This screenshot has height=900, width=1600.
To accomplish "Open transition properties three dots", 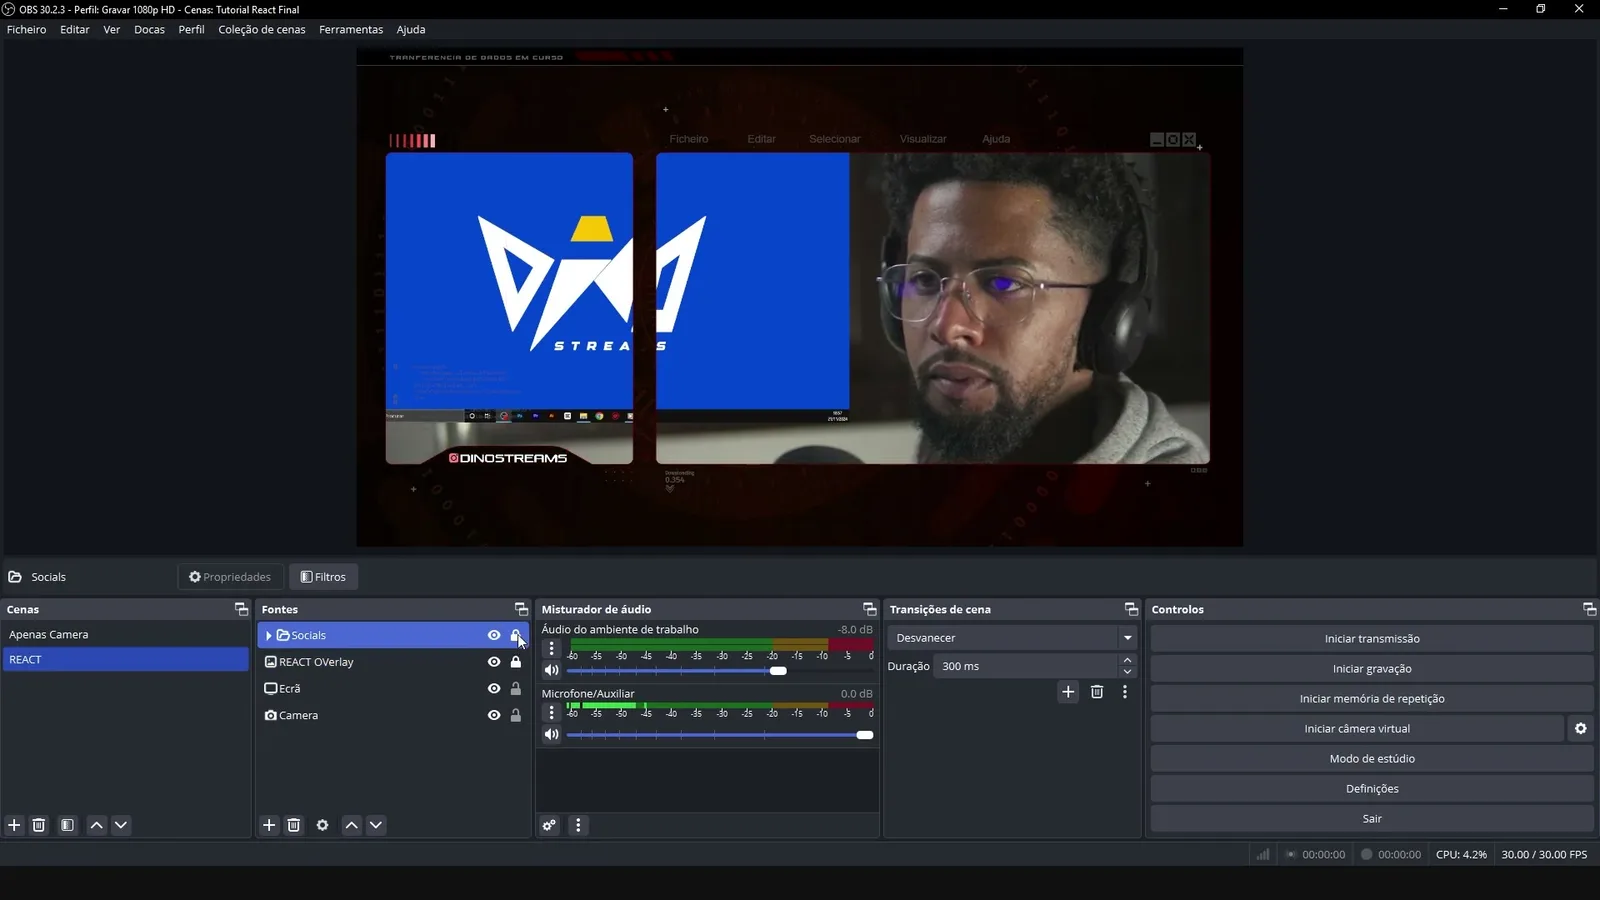I will (x=1125, y=692).
